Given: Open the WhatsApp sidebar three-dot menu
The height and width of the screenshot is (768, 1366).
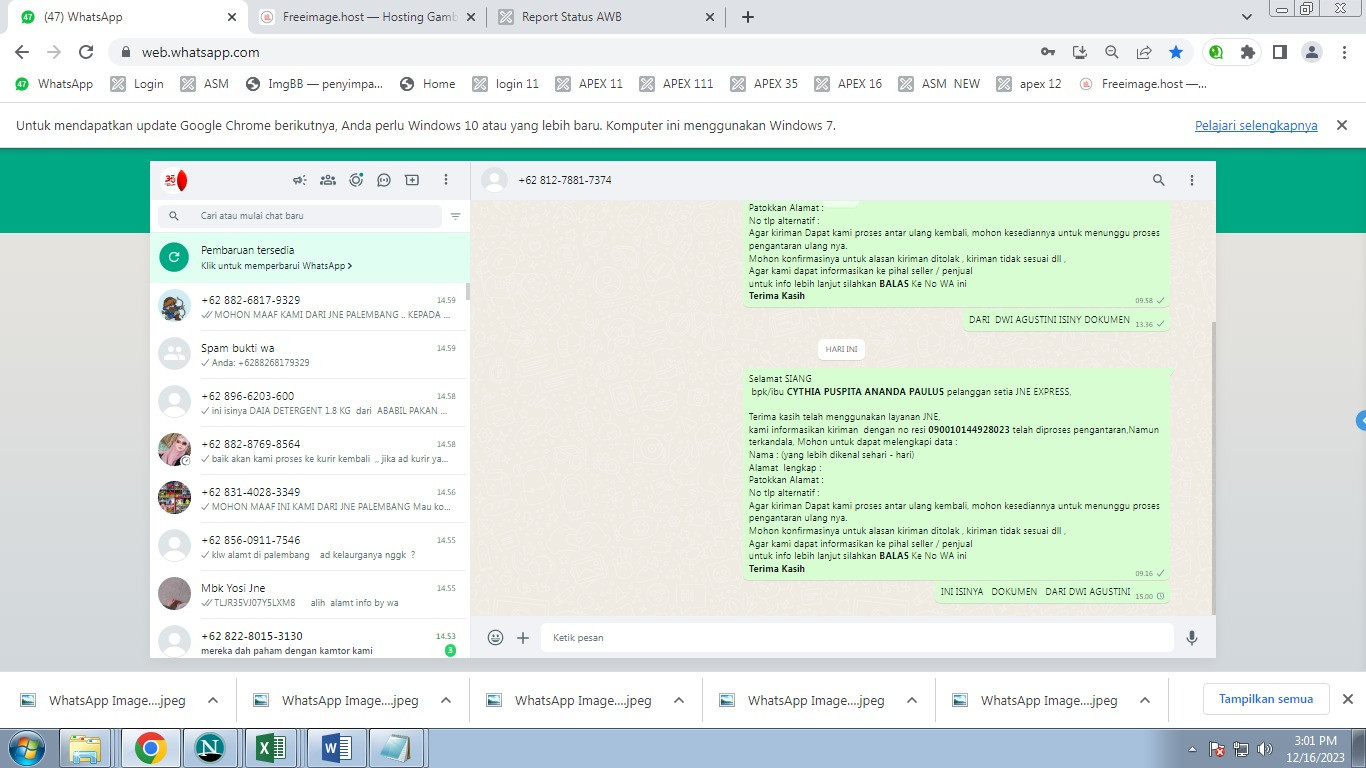Looking at the screenshot, I should (x=446, y=180).
